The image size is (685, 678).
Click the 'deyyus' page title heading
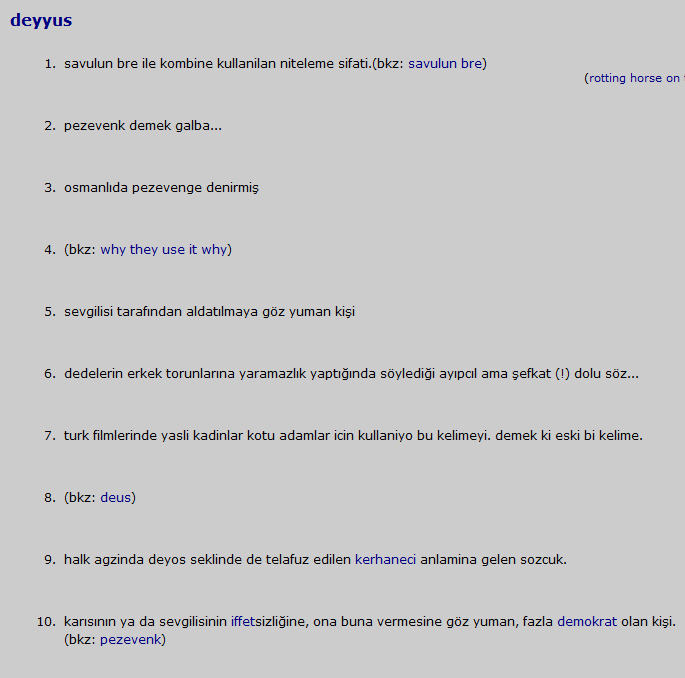pos(41,20)
